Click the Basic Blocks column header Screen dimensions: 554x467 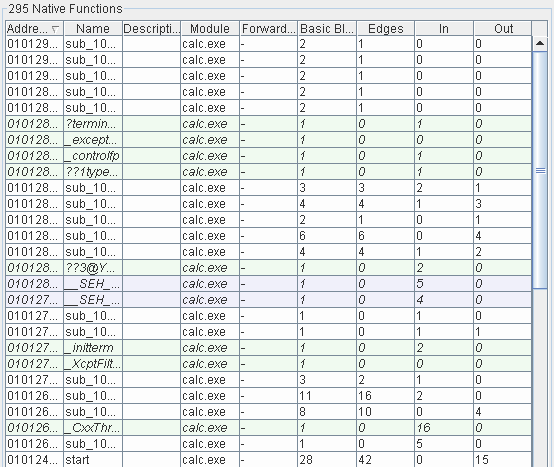(327, 29)
